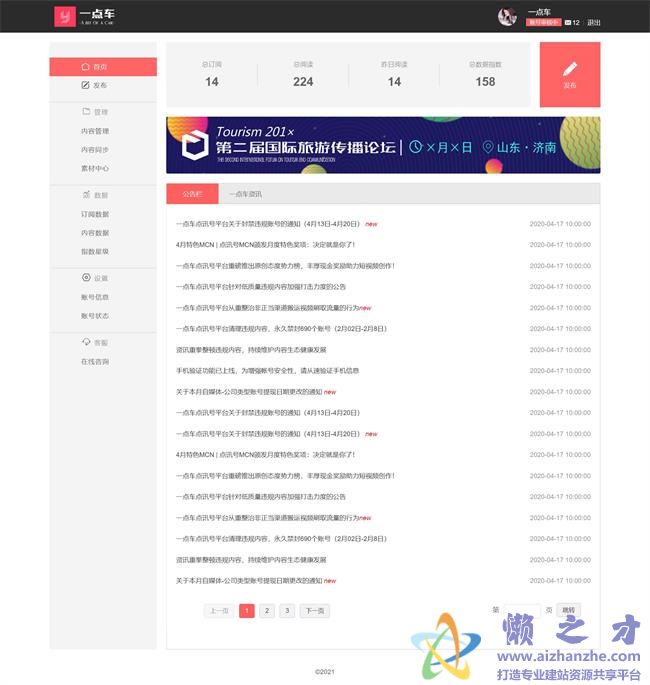Click the 设置 section heading in sidebar

[101, 278]
